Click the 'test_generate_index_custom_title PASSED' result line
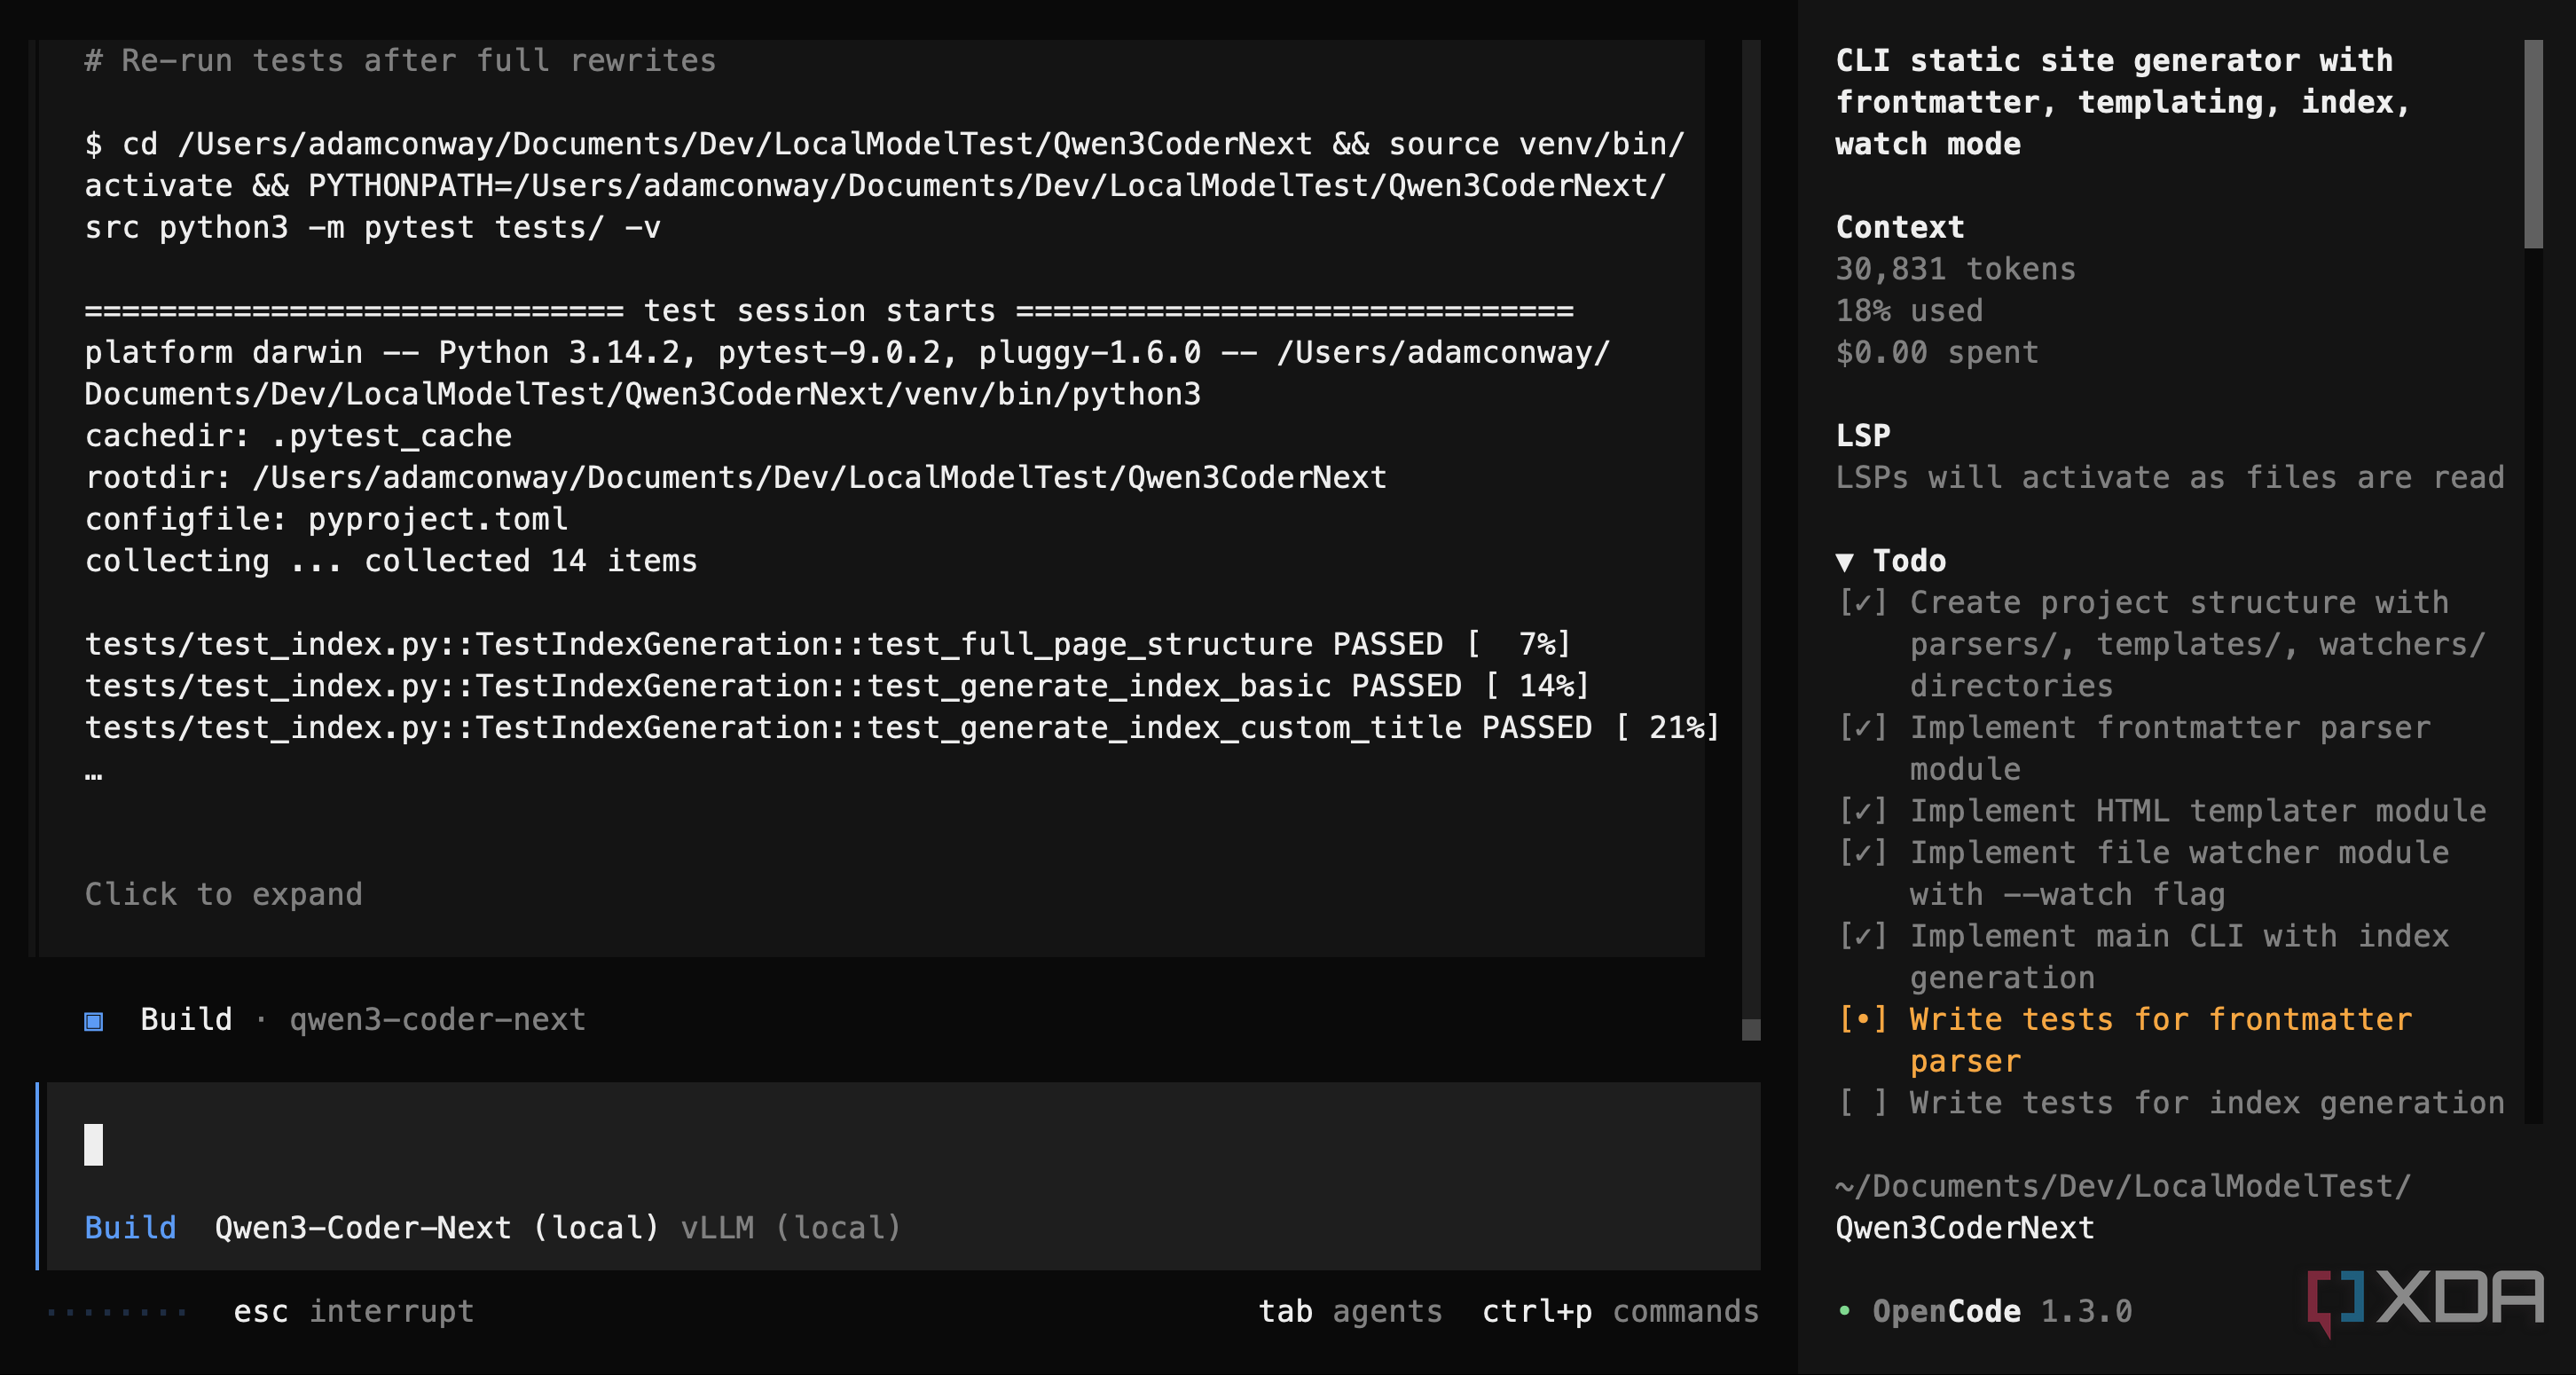The image size is (2576, 1375). [902, 728]
